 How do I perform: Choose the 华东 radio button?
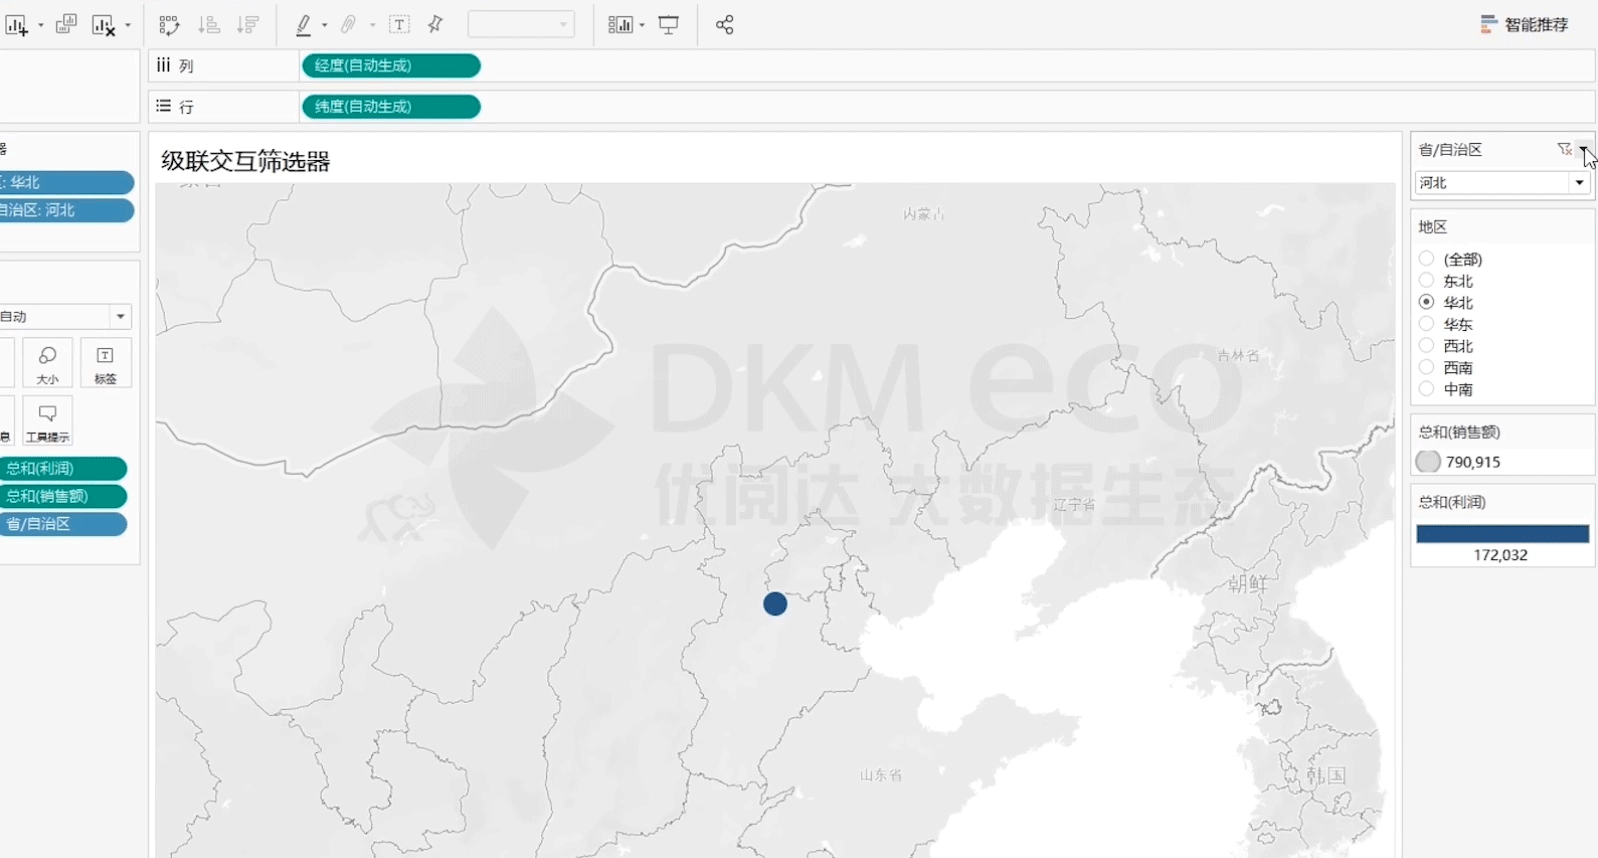pyautogui.click(x=1427, y=324)
